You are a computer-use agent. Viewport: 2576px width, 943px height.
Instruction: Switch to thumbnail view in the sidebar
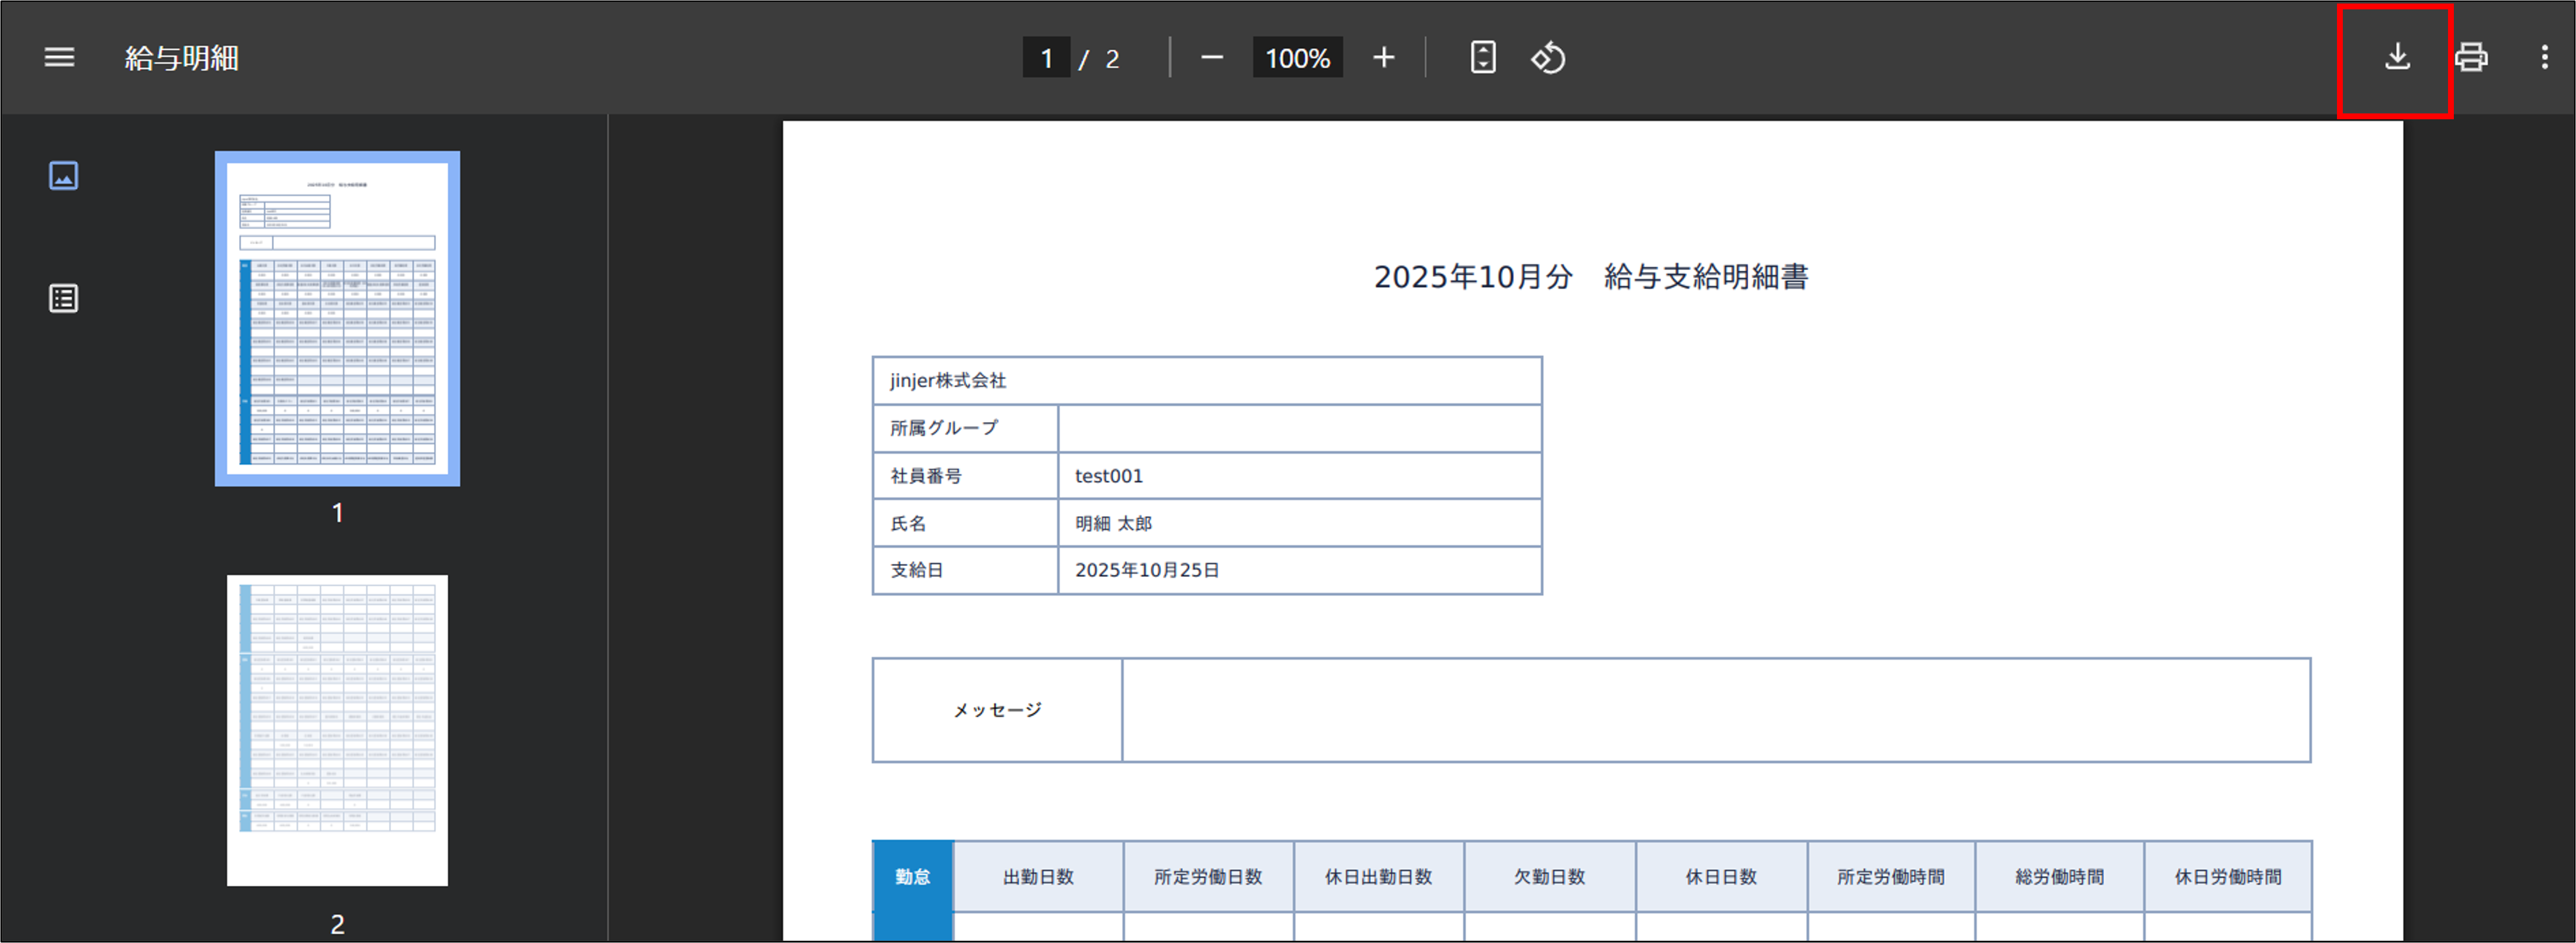pos(63,175)
